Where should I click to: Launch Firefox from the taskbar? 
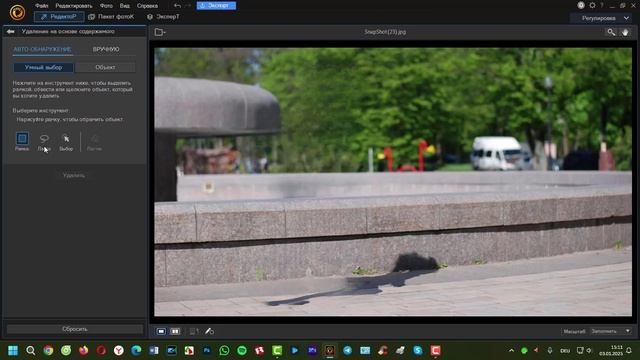tap(84, 350)
